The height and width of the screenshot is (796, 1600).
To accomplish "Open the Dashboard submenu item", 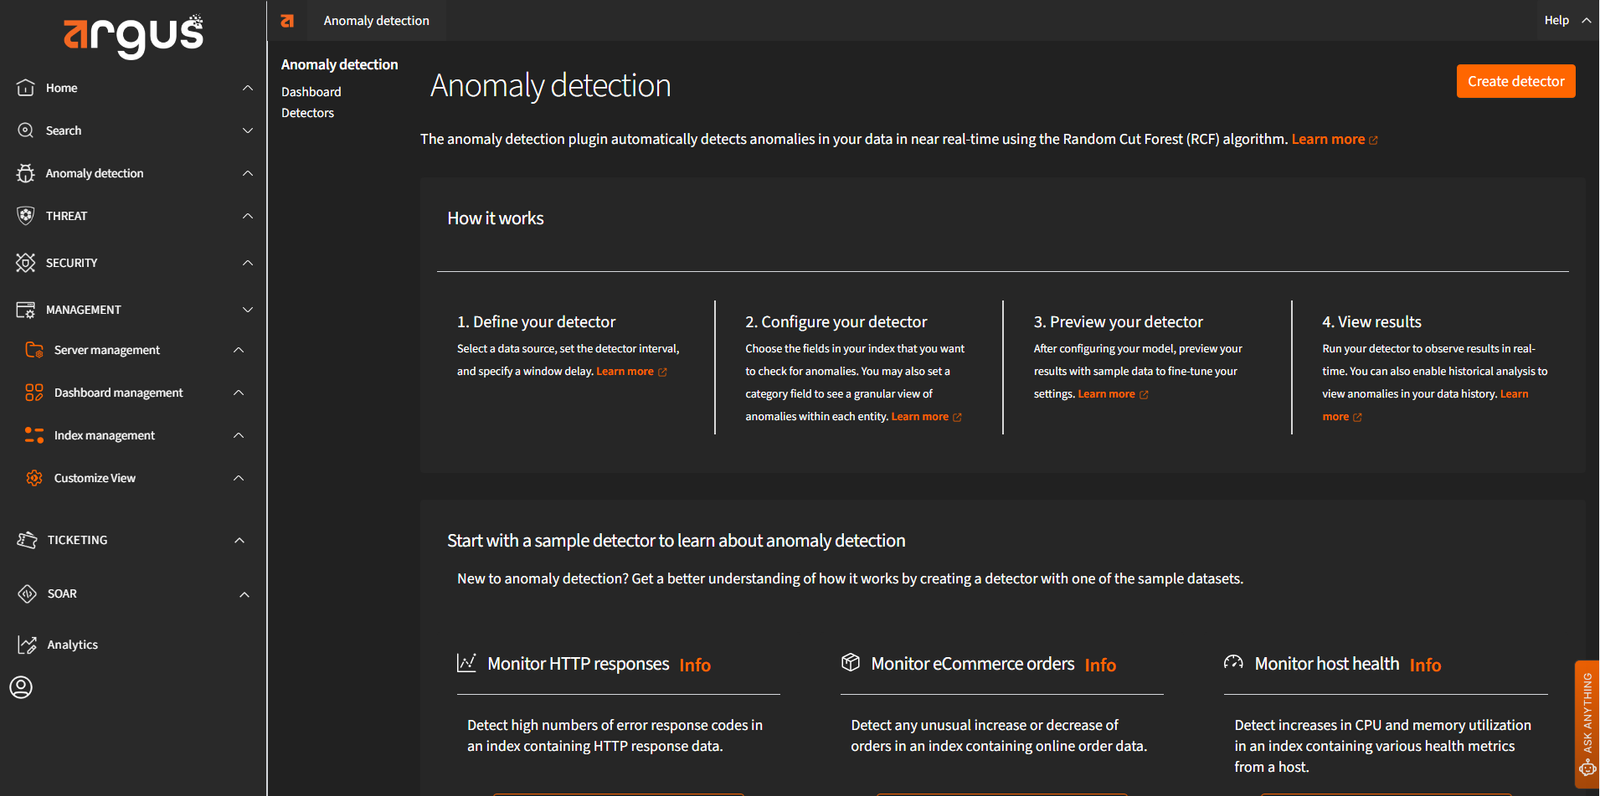I will pos(311,92).
